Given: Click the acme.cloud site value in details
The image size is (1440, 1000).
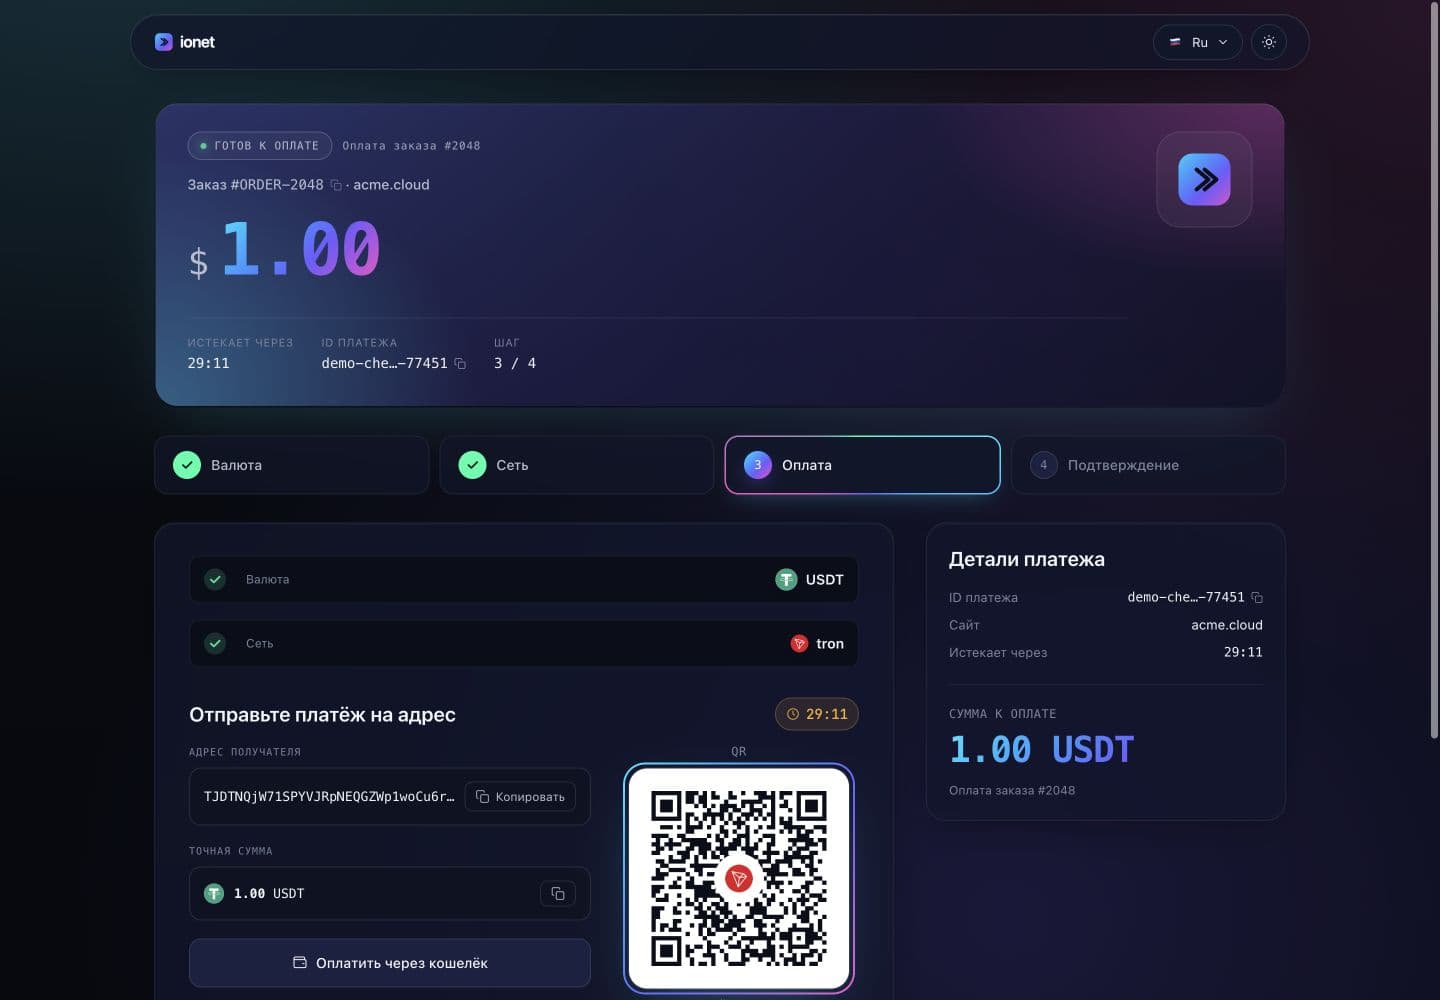Looking at the screenshot, I should [1227, 625].
